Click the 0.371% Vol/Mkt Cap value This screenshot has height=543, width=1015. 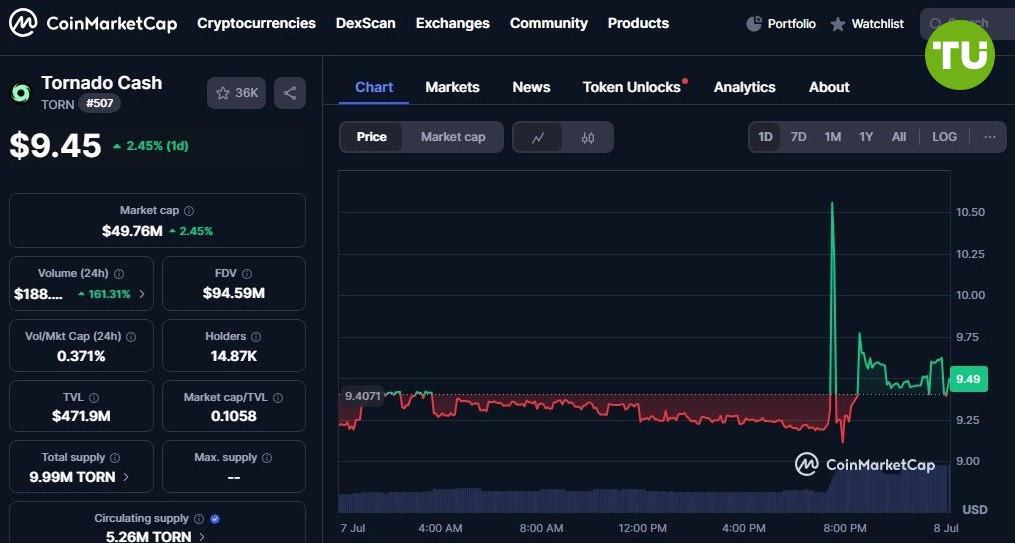(x=81, y=355)
